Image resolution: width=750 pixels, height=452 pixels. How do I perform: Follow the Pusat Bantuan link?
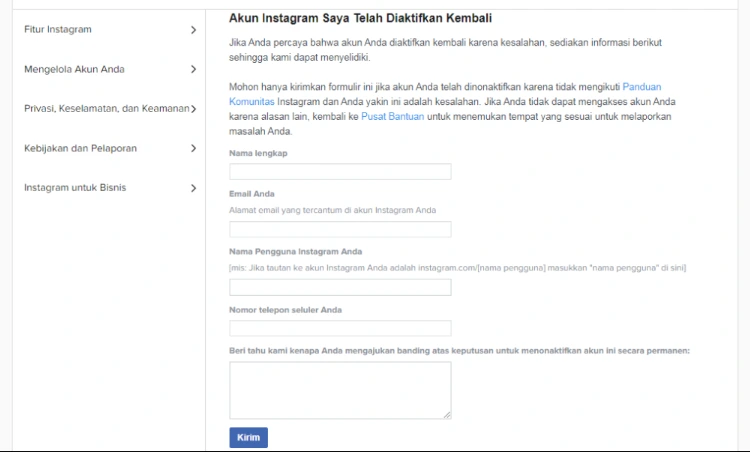[x=392, y=117]
